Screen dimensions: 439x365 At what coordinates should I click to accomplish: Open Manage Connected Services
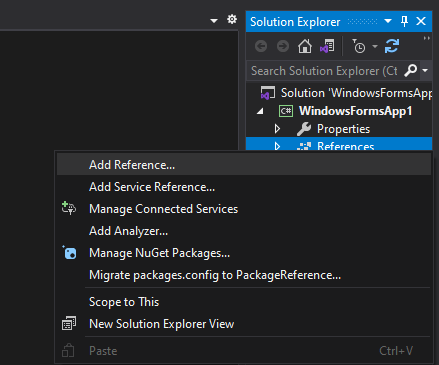244,209
